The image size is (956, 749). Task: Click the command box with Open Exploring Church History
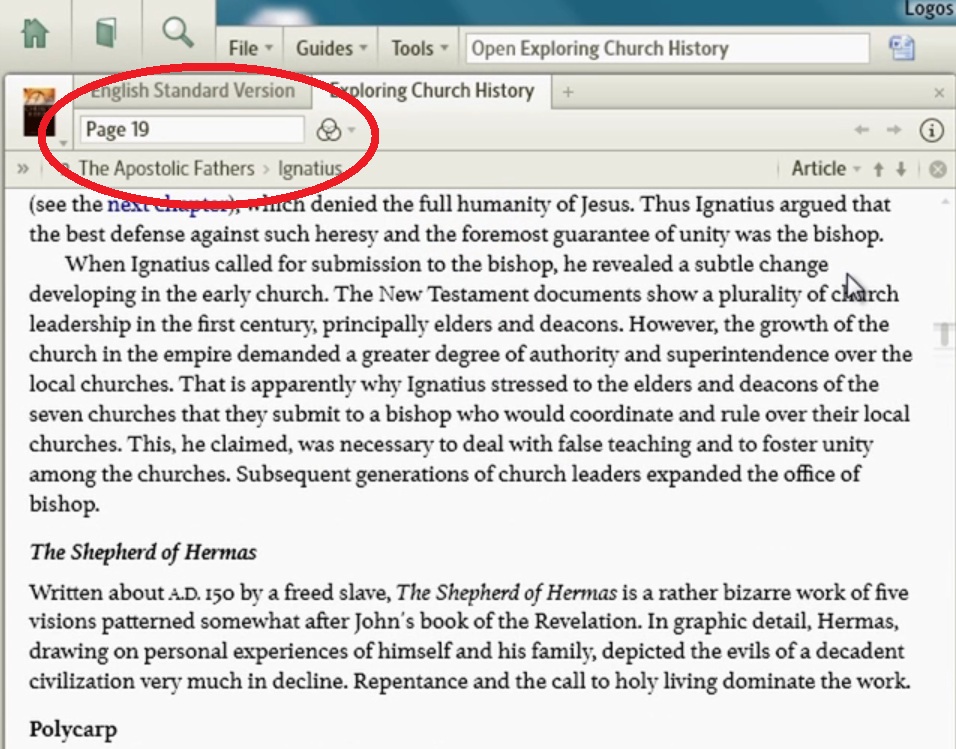pos(668,49)
